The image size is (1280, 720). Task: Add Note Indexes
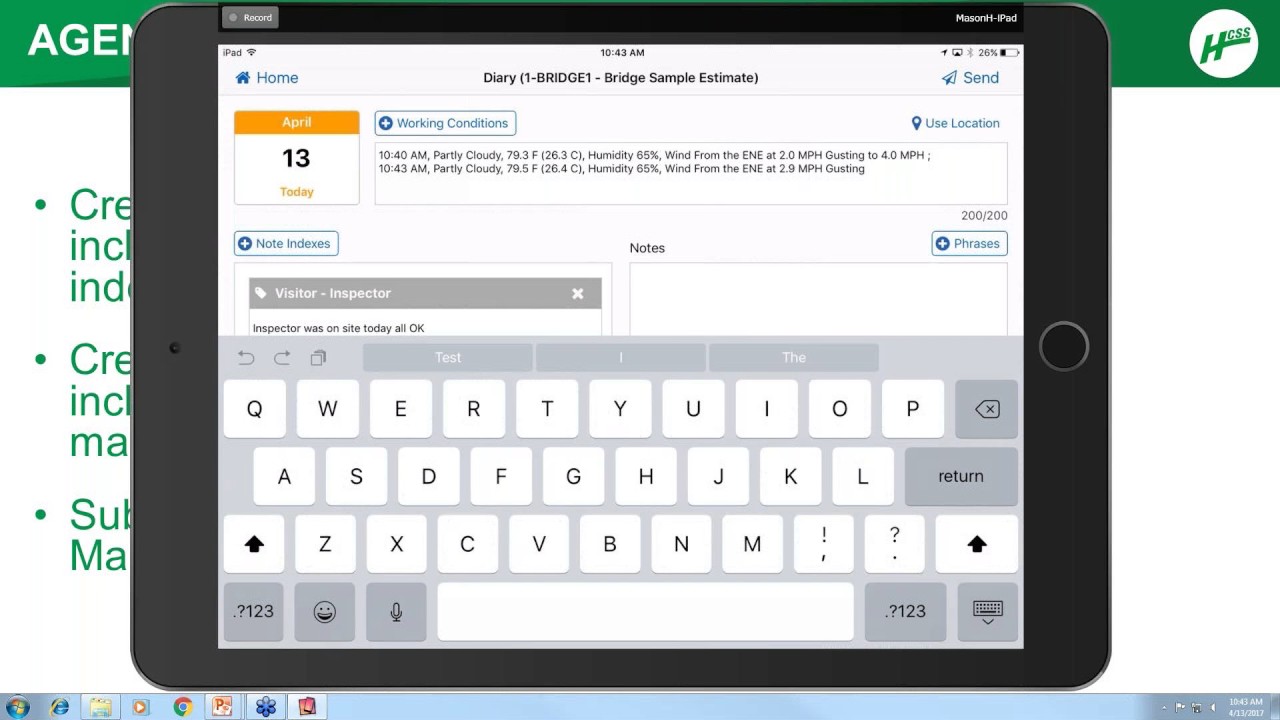pyautogui.click(x=286, y=243)
